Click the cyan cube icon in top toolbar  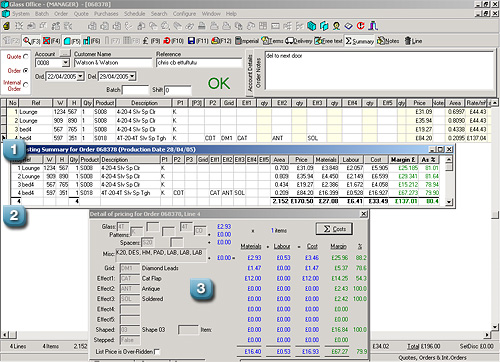pos(311,26)
